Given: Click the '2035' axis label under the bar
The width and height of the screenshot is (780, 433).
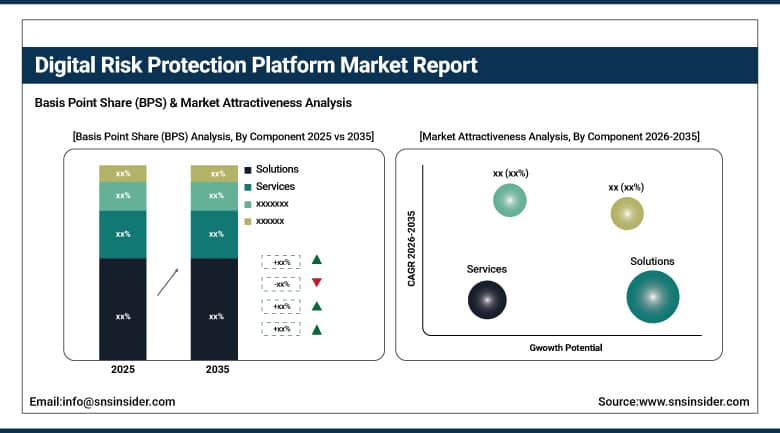Looking at the screenshot, I should [x=217, y=369].
